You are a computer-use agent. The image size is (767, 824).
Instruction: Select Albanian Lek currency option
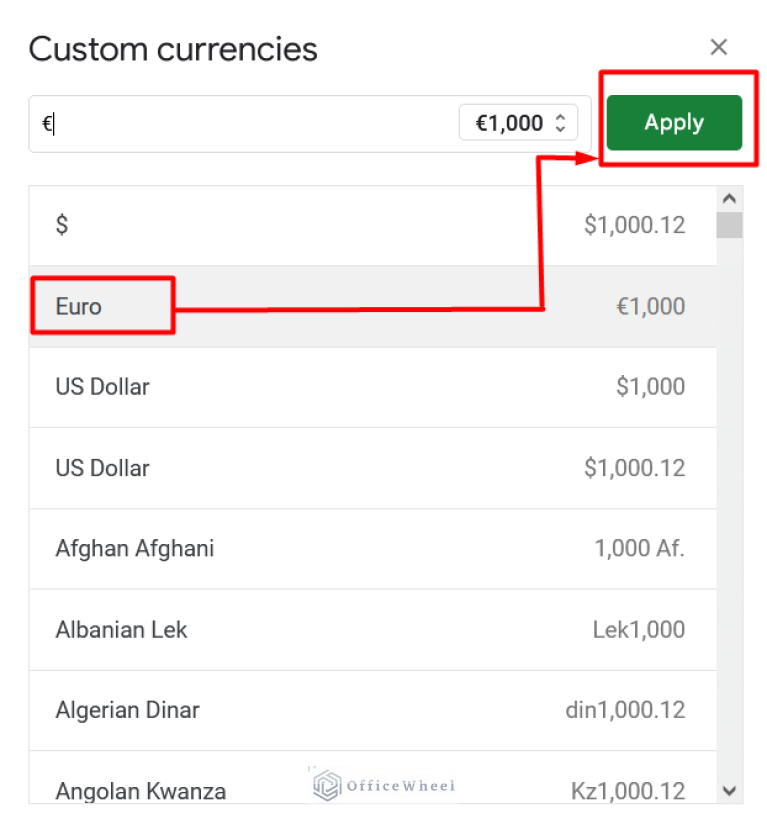300,629
